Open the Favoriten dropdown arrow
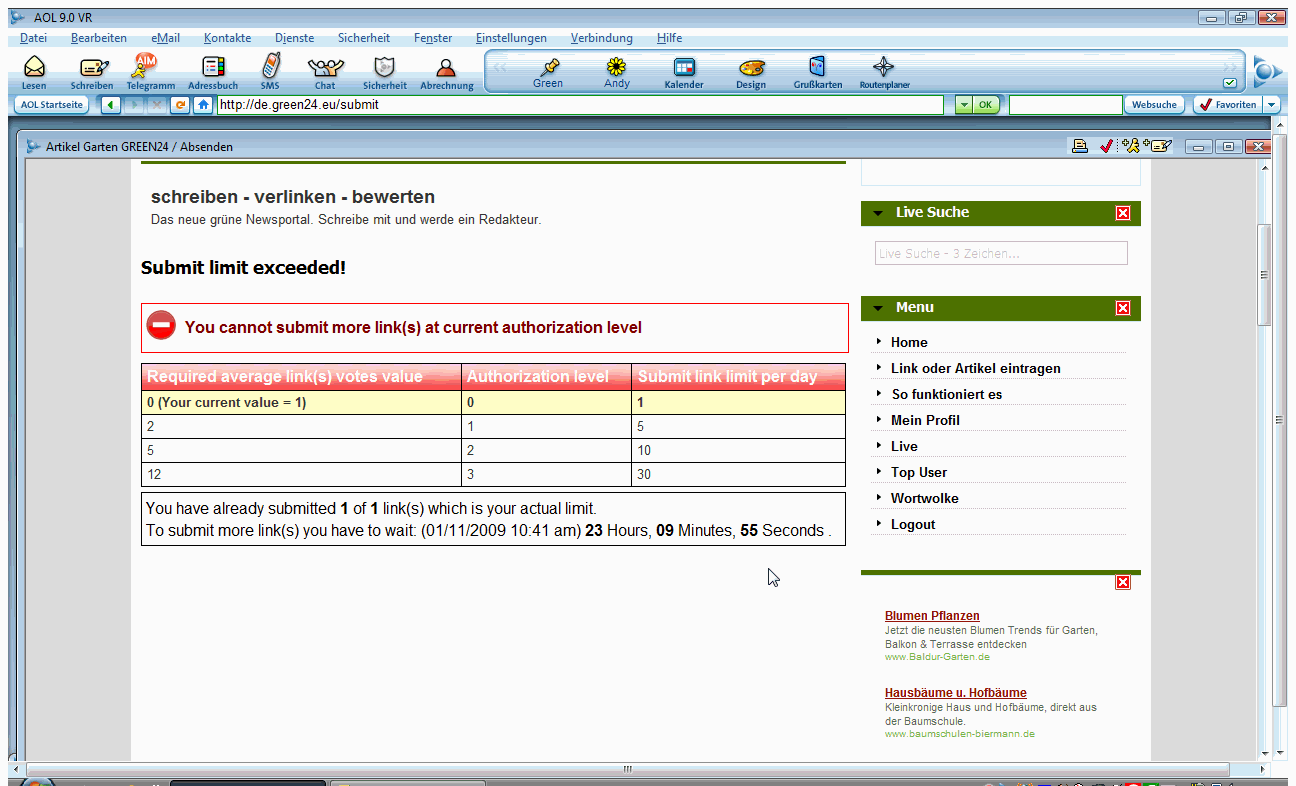Image resolution: width=1296 pixels, height=786 pixels. (x=1271, y=105)
